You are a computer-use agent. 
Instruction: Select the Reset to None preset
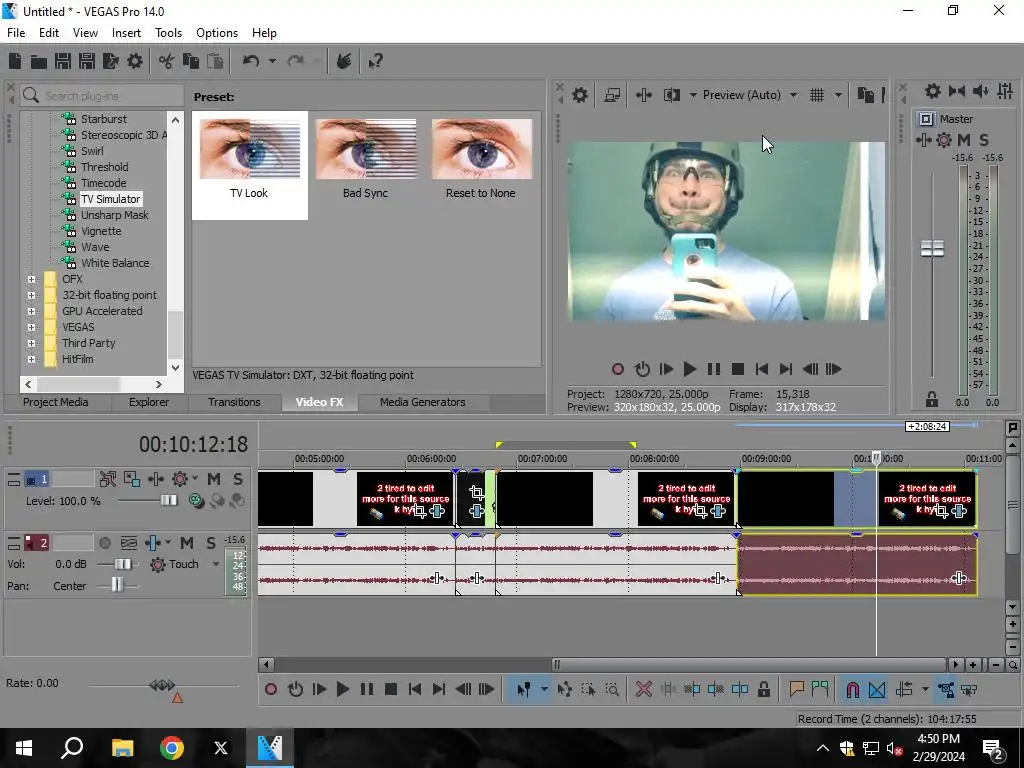[481, 159]
